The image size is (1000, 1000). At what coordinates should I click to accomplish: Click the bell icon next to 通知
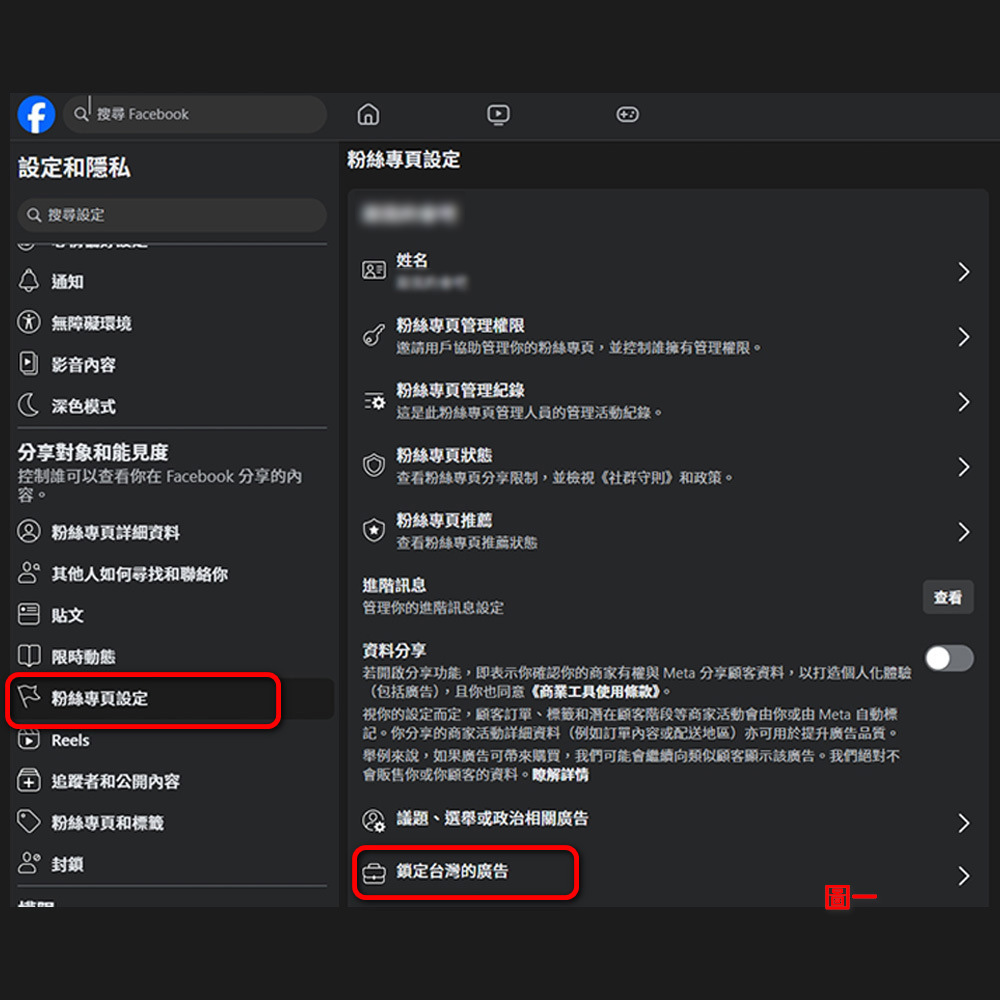pos(29,282)
